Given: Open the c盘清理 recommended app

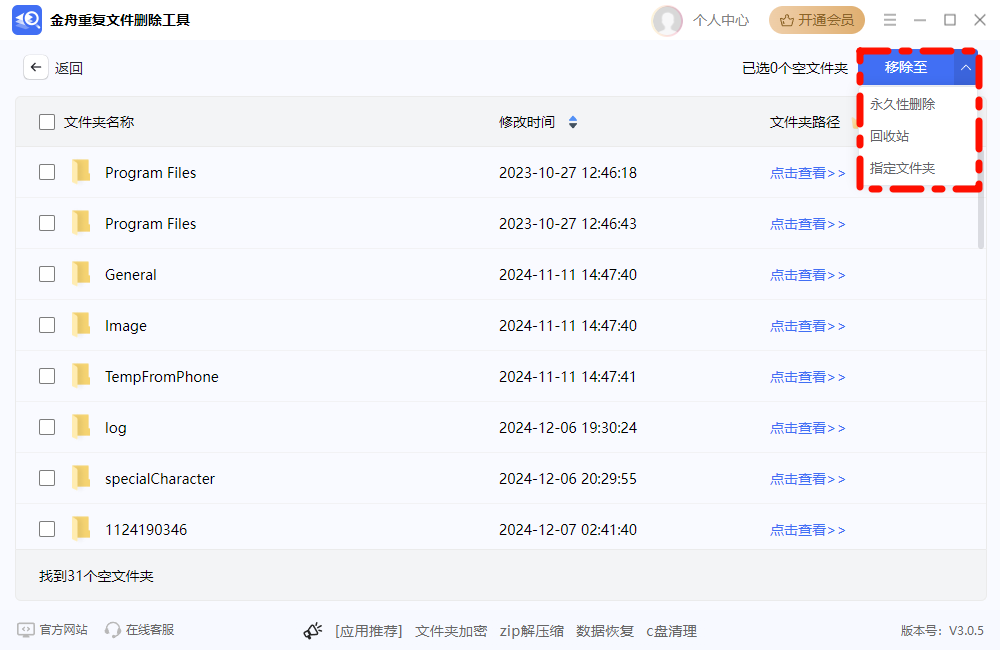Looking at the screenshot, I should pyautogui.click(x=672, y=632).
